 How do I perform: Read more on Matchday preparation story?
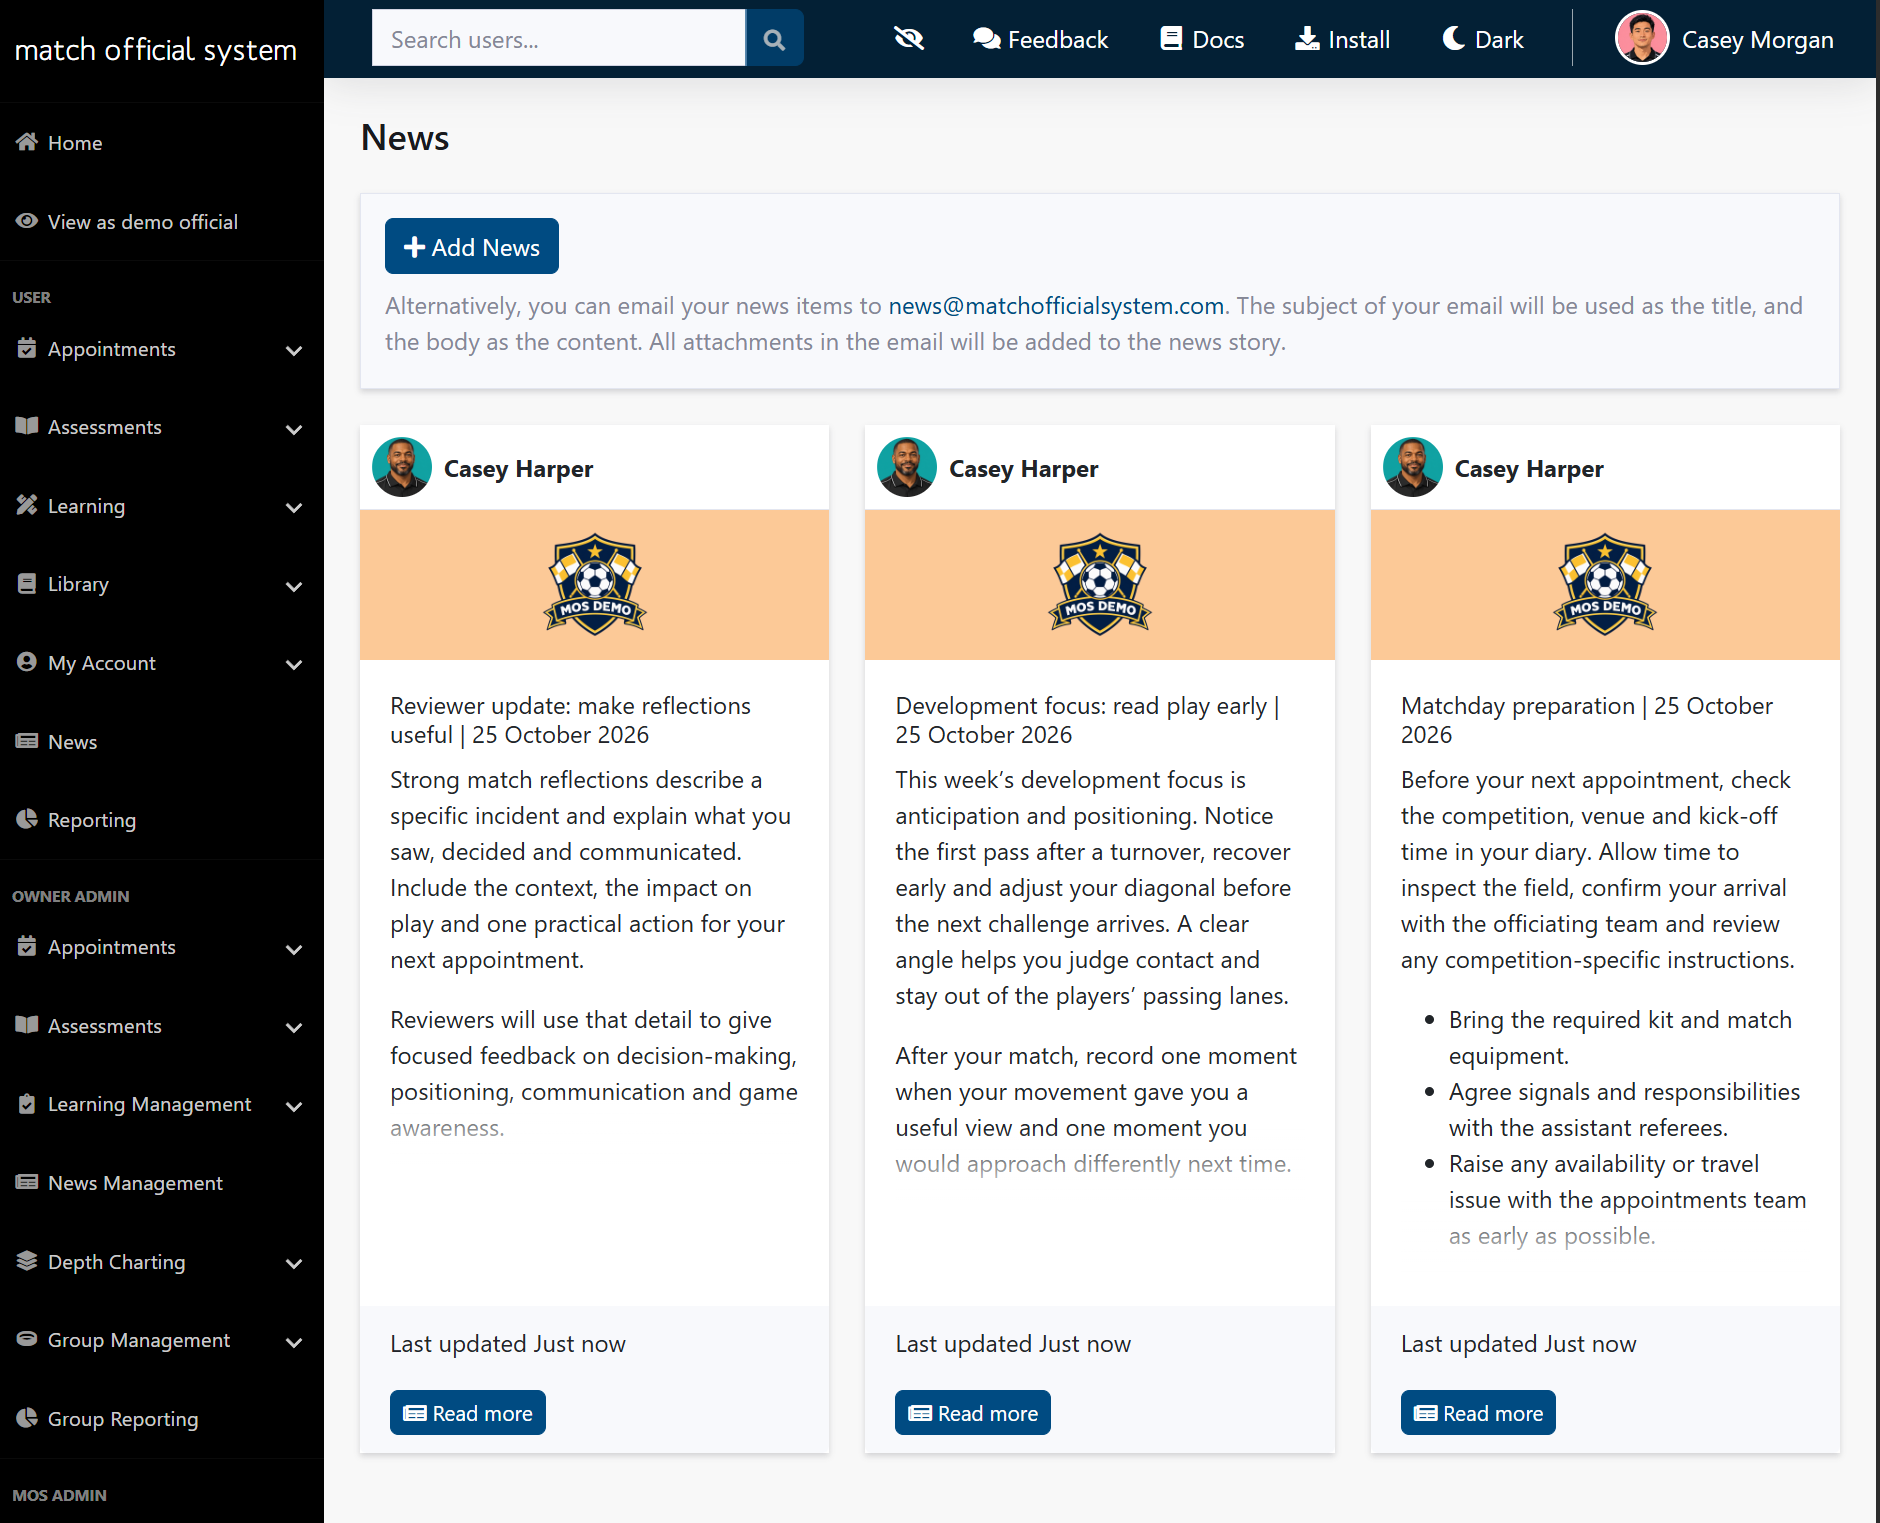click(1478, 1413)
